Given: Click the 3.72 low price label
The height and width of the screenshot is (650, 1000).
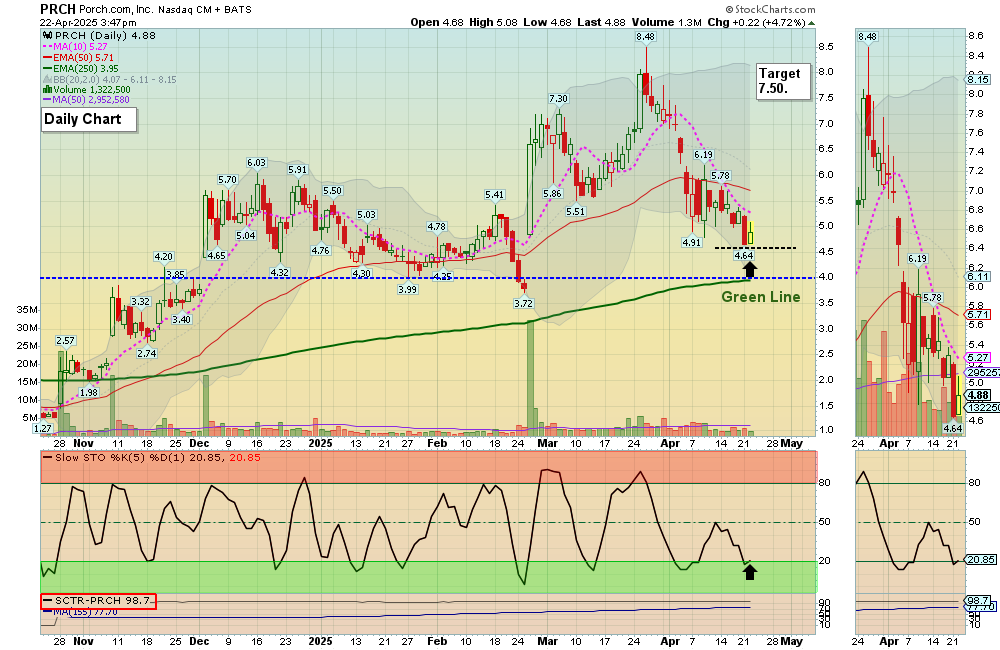Looking at the screenshot, I should pos(523,303).
